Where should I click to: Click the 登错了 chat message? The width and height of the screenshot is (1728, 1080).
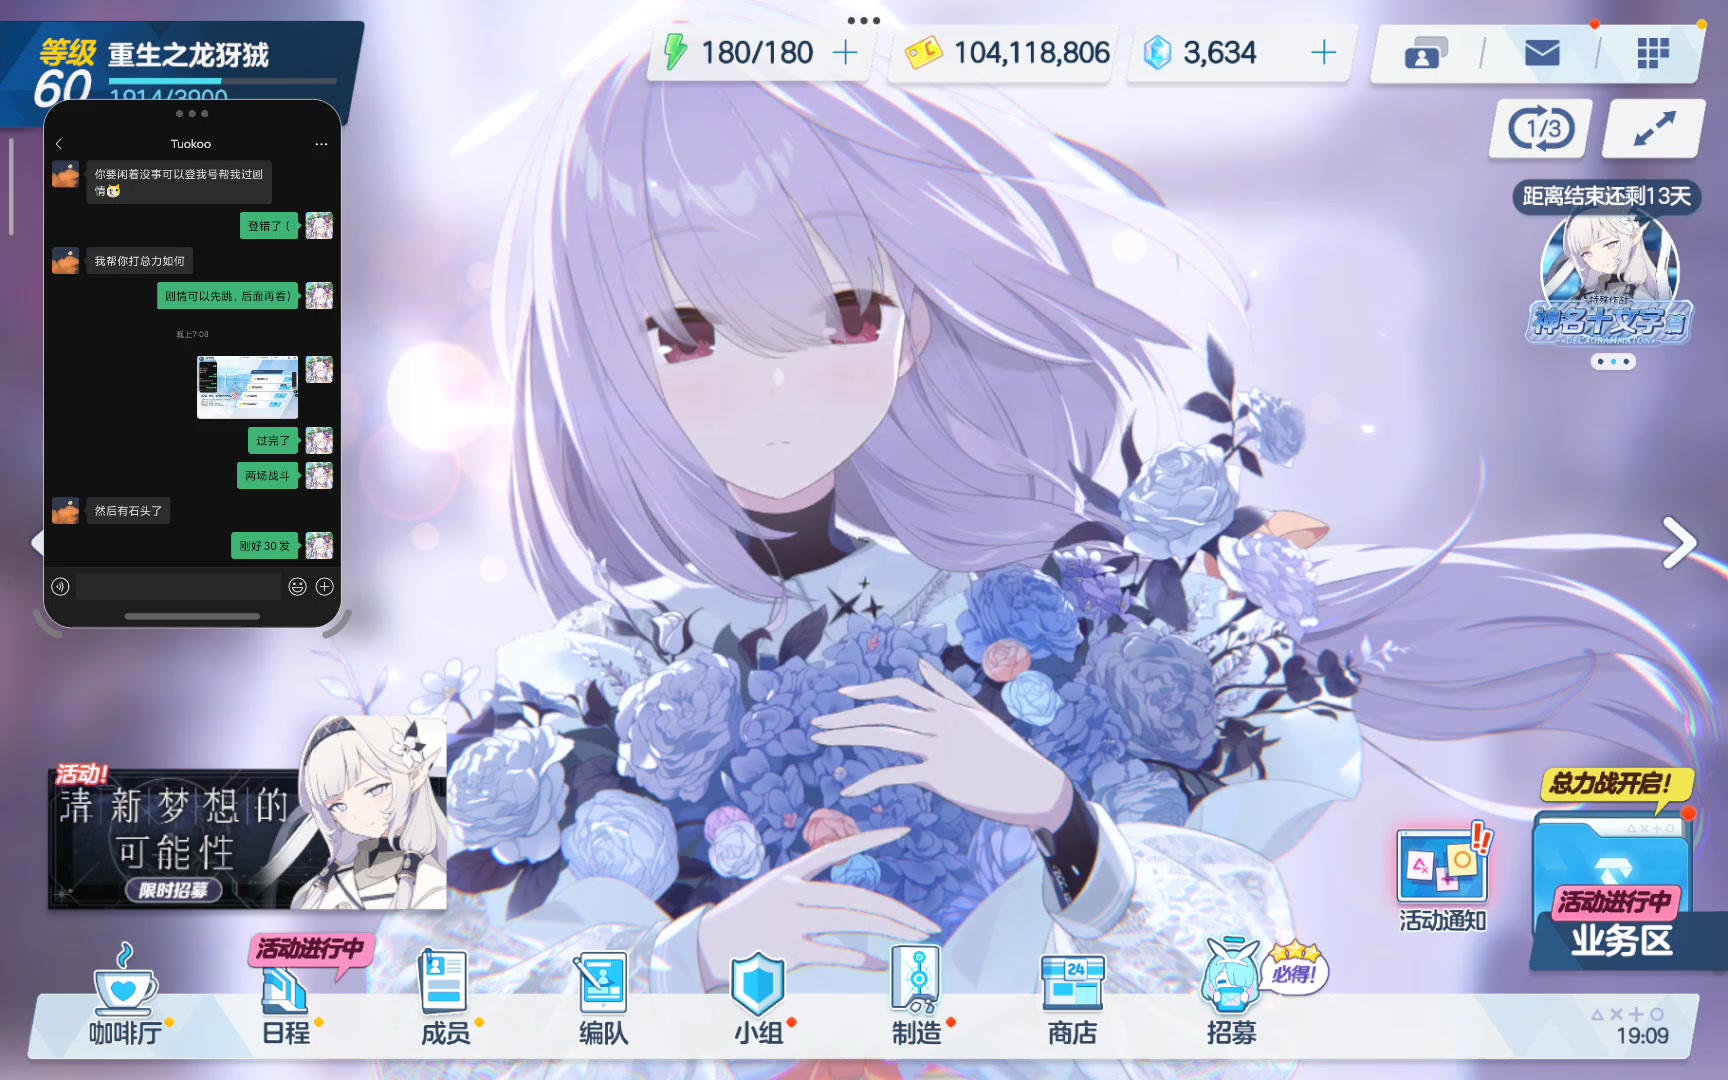pos(269,226)
